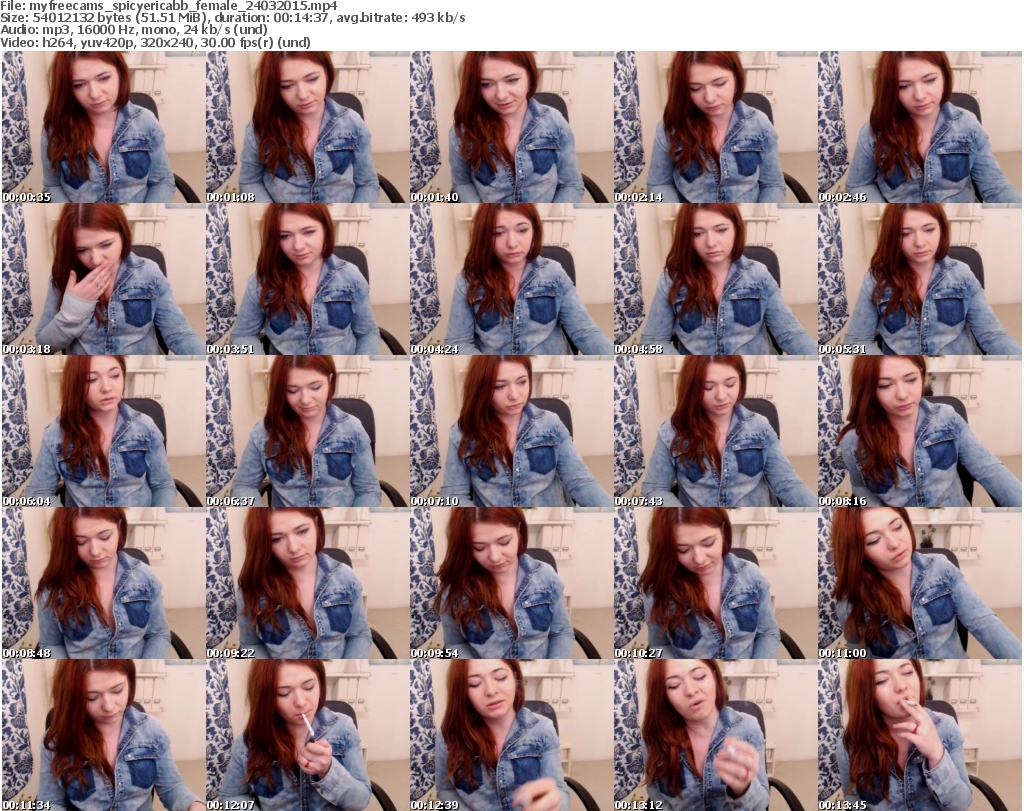Open the frame at 00:05:31
Screen dimensions: 1024x811
pyautogui.click(x=920, y=279)
